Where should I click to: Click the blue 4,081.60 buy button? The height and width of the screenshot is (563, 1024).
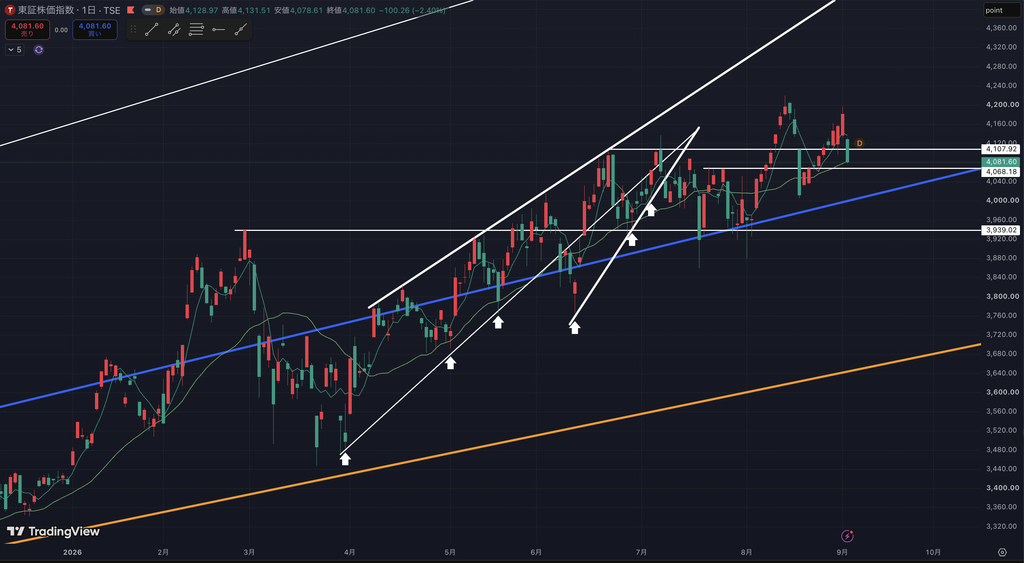pos(95,29)
